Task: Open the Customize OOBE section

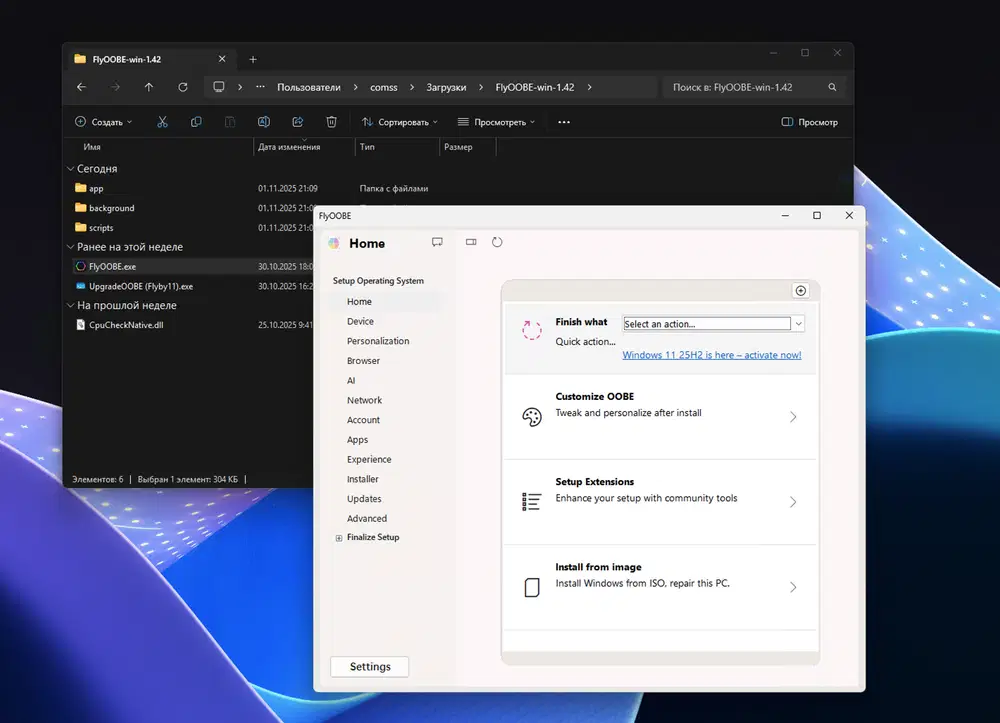Action: click(660, 417)
